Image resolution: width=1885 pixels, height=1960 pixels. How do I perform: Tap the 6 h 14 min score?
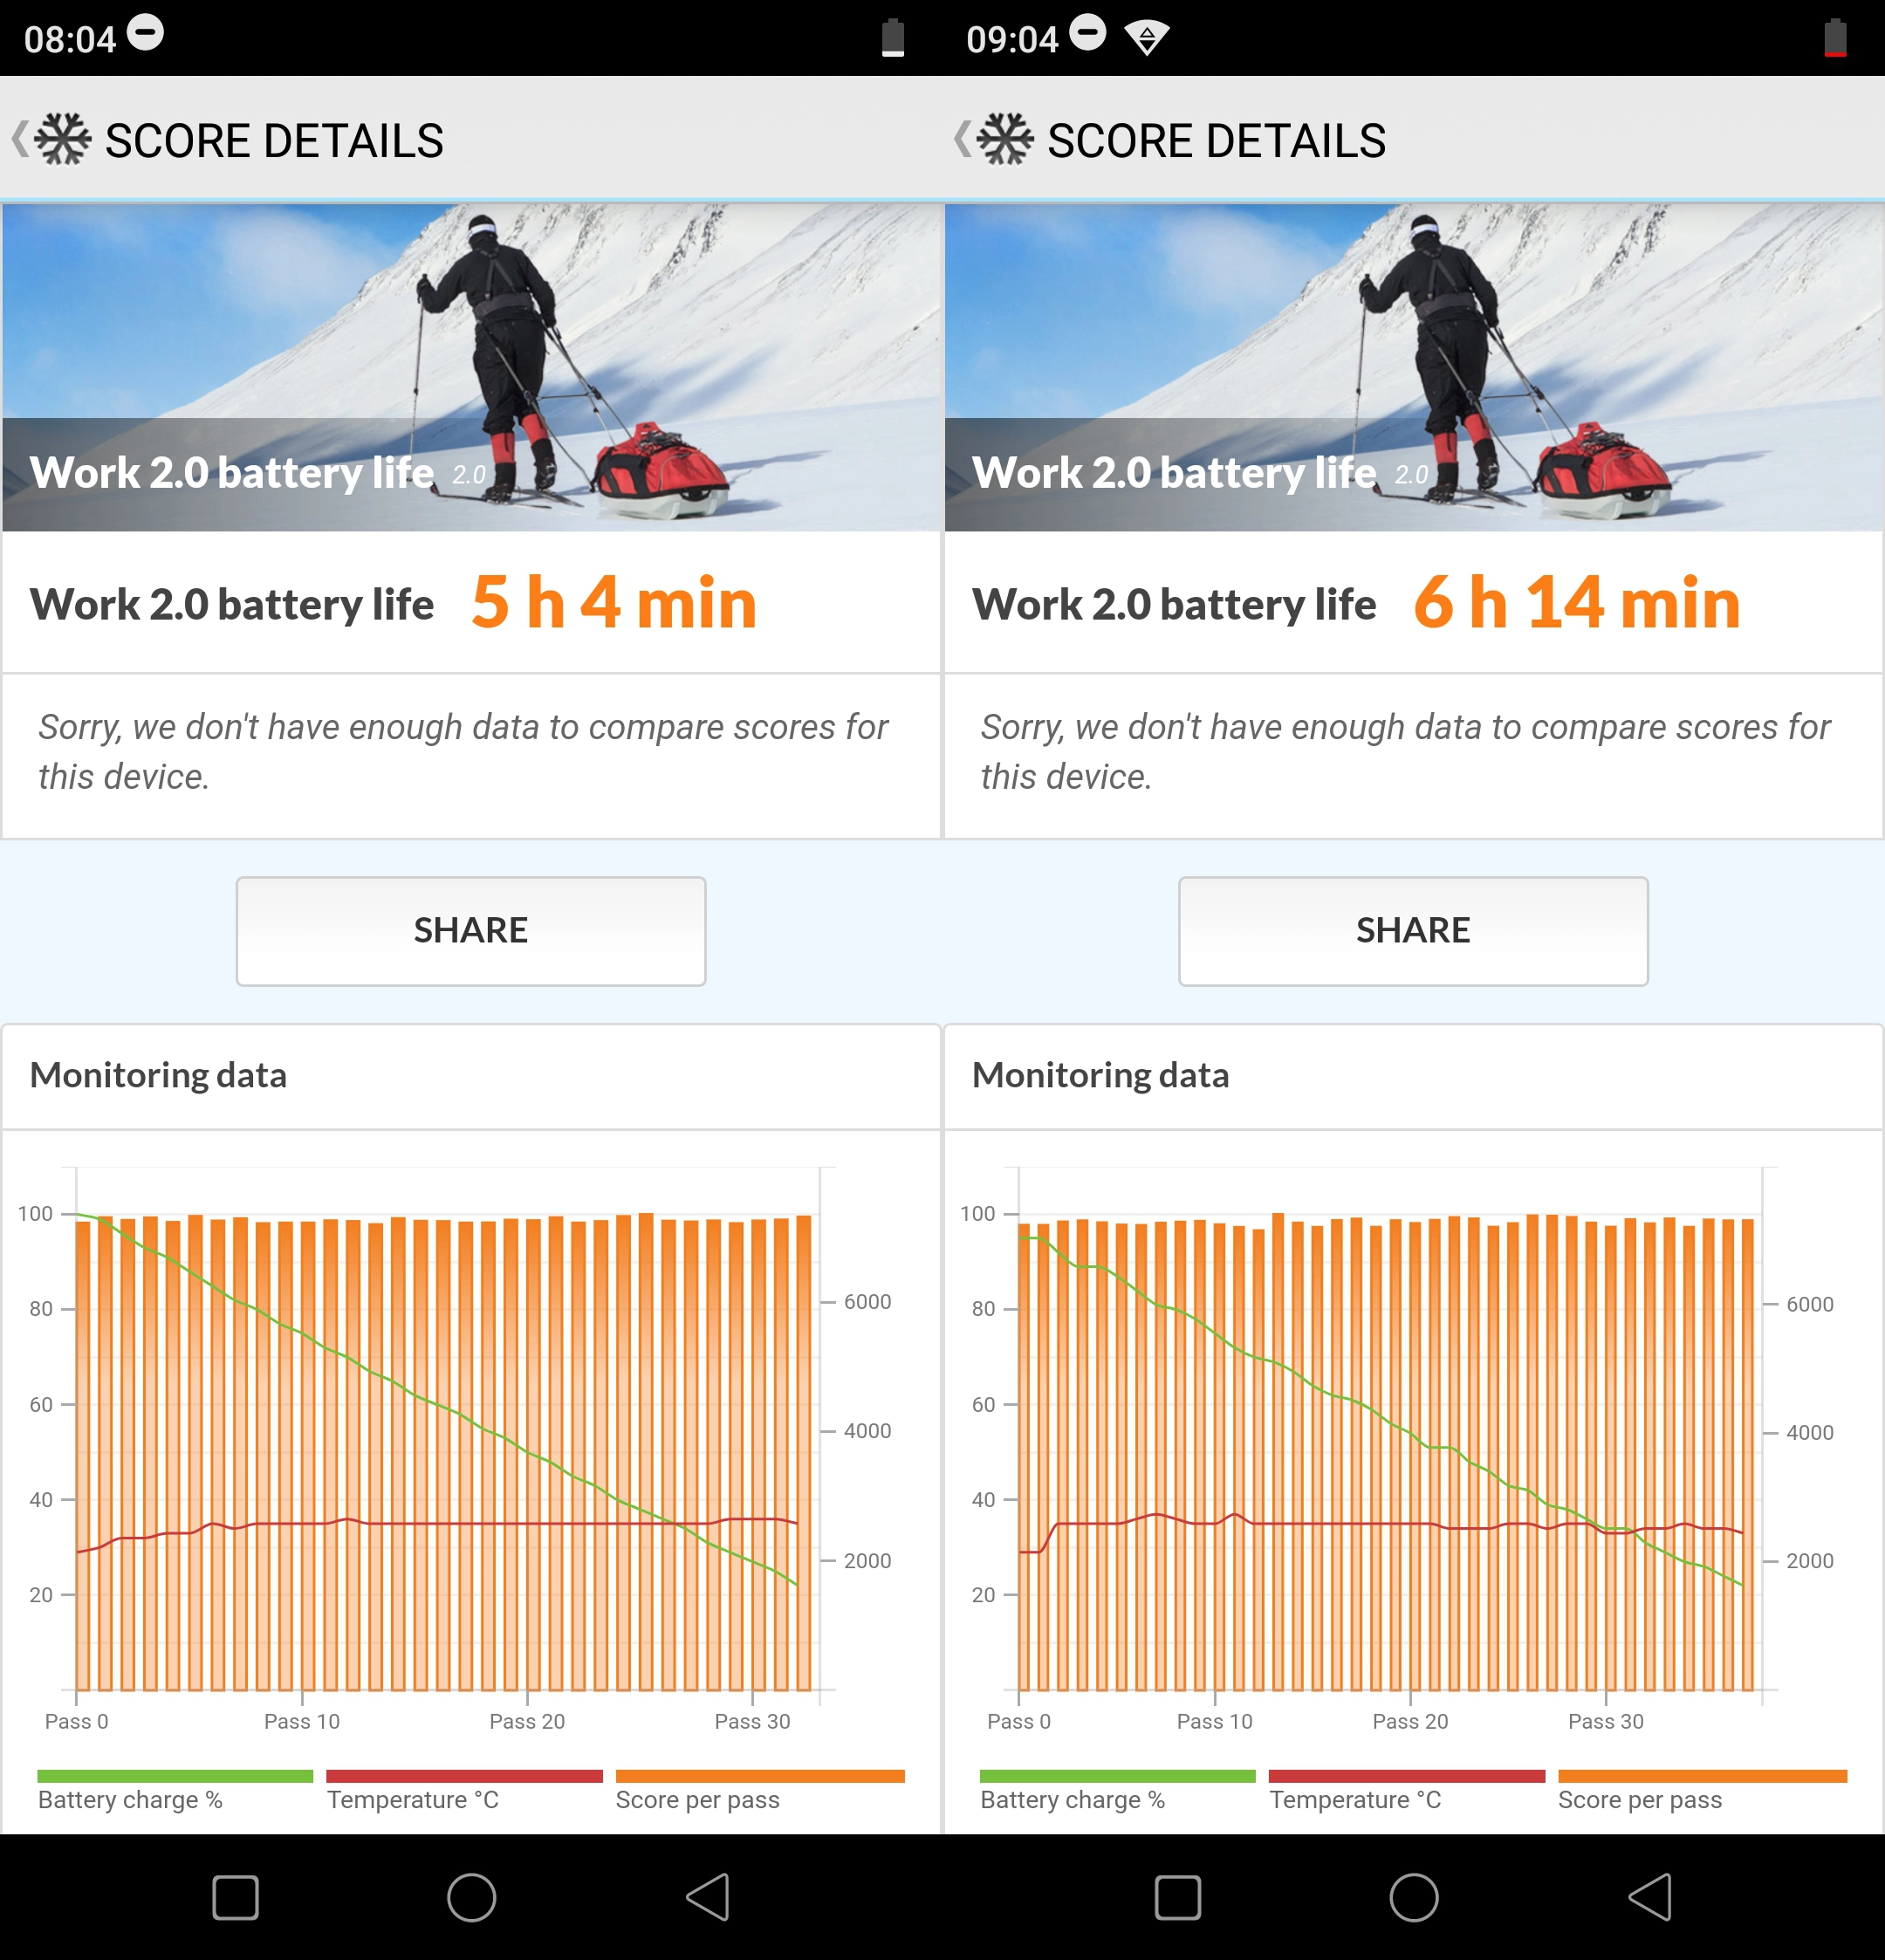pyautogui.click(x=1577, y=602)
